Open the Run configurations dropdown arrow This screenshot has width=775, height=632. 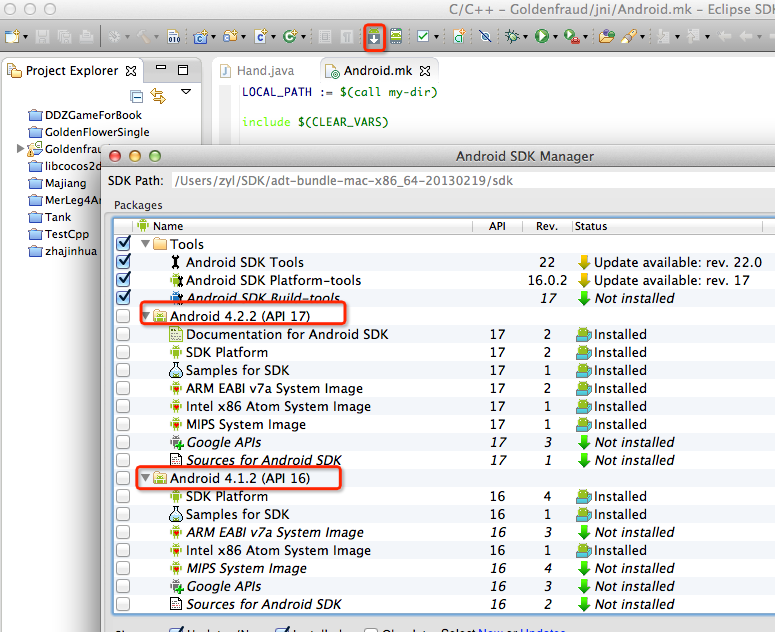(555, 37)
